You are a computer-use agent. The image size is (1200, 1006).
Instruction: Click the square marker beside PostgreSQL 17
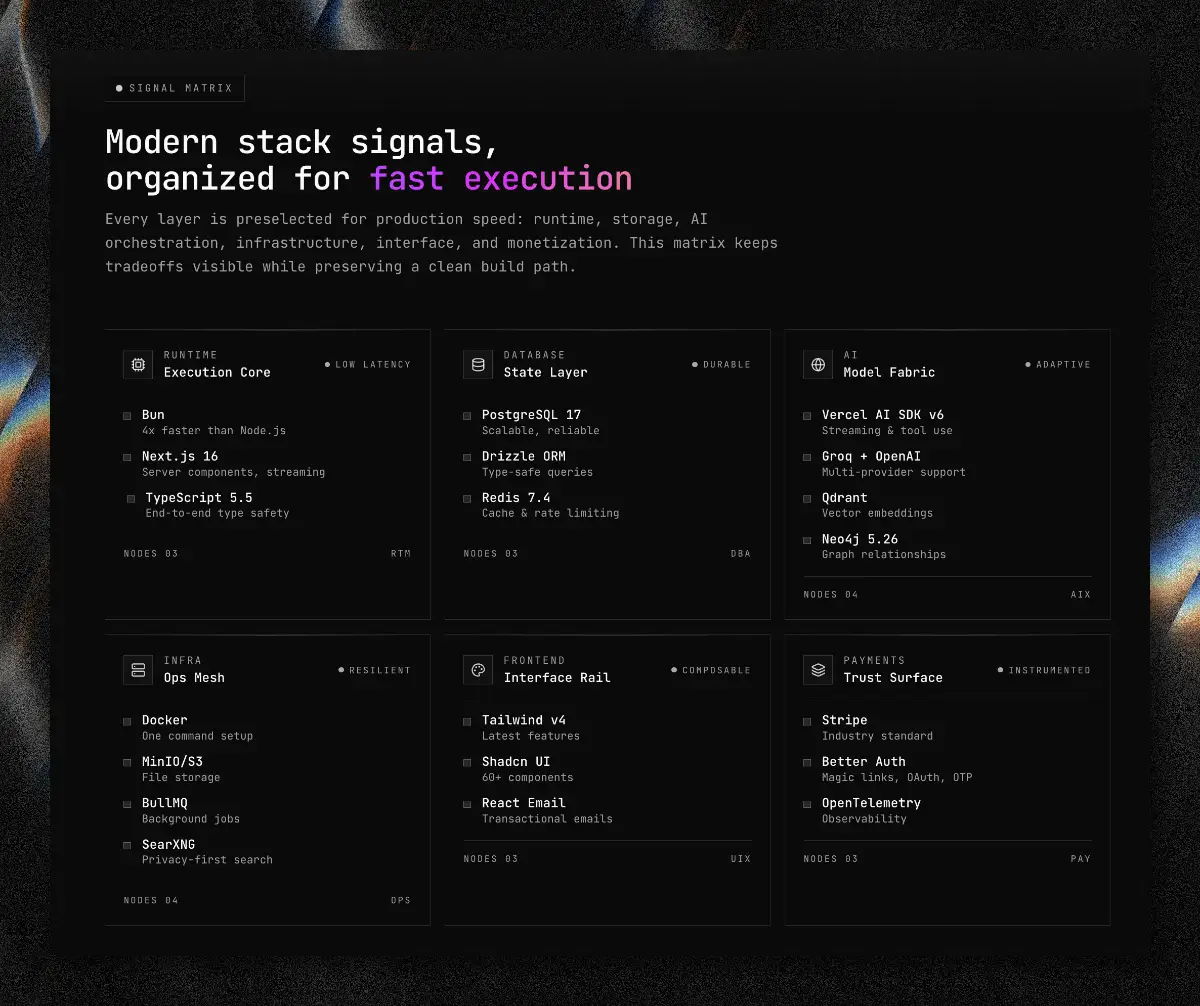(467, 416)
